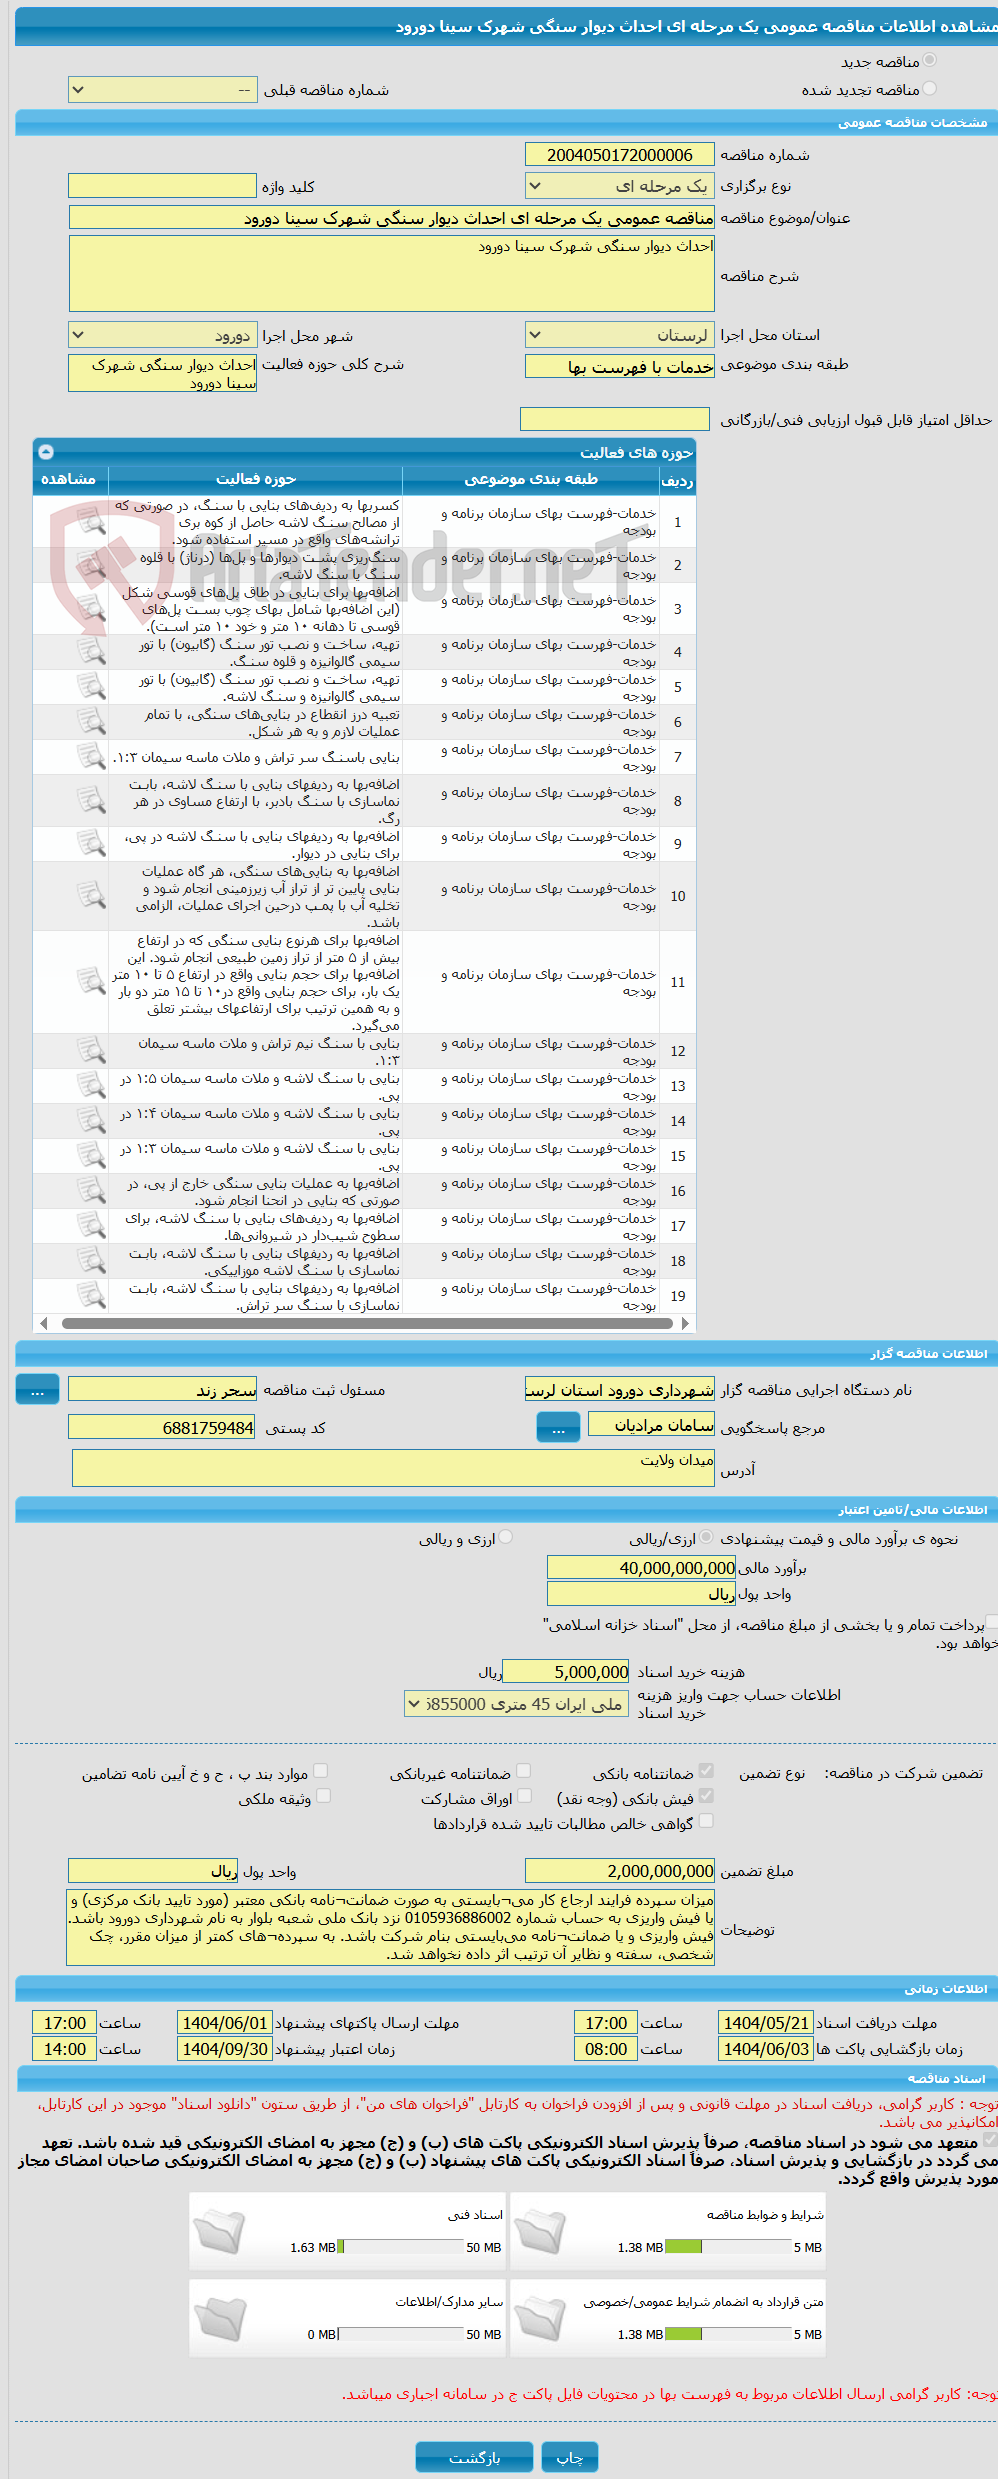Toggle the موارد بند پ، ج و خ checkbox
This screenshot has width=998, height=2479.
321,1771
